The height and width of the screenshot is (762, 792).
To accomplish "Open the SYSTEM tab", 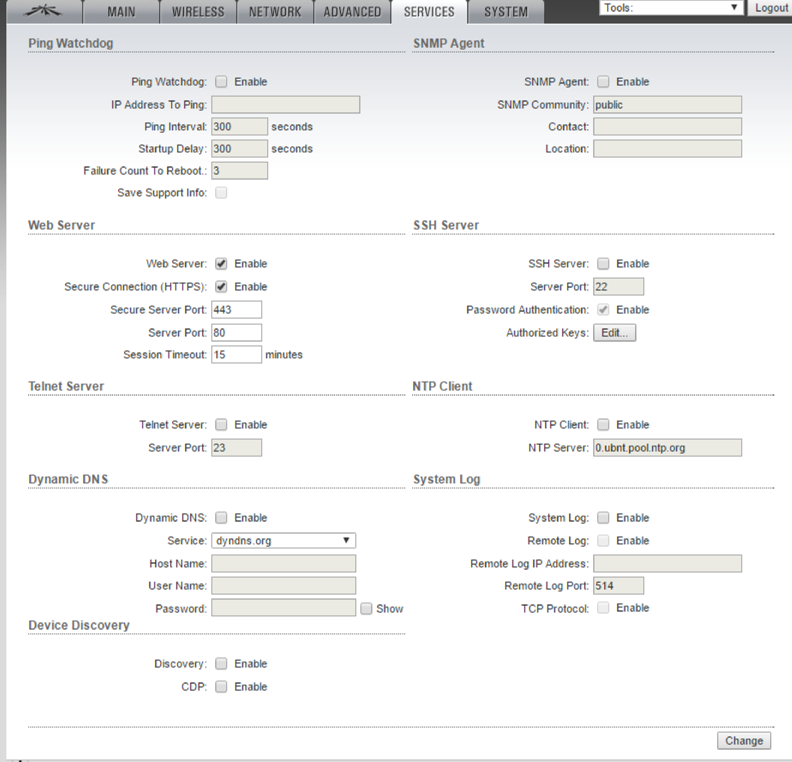I will 506,12.
